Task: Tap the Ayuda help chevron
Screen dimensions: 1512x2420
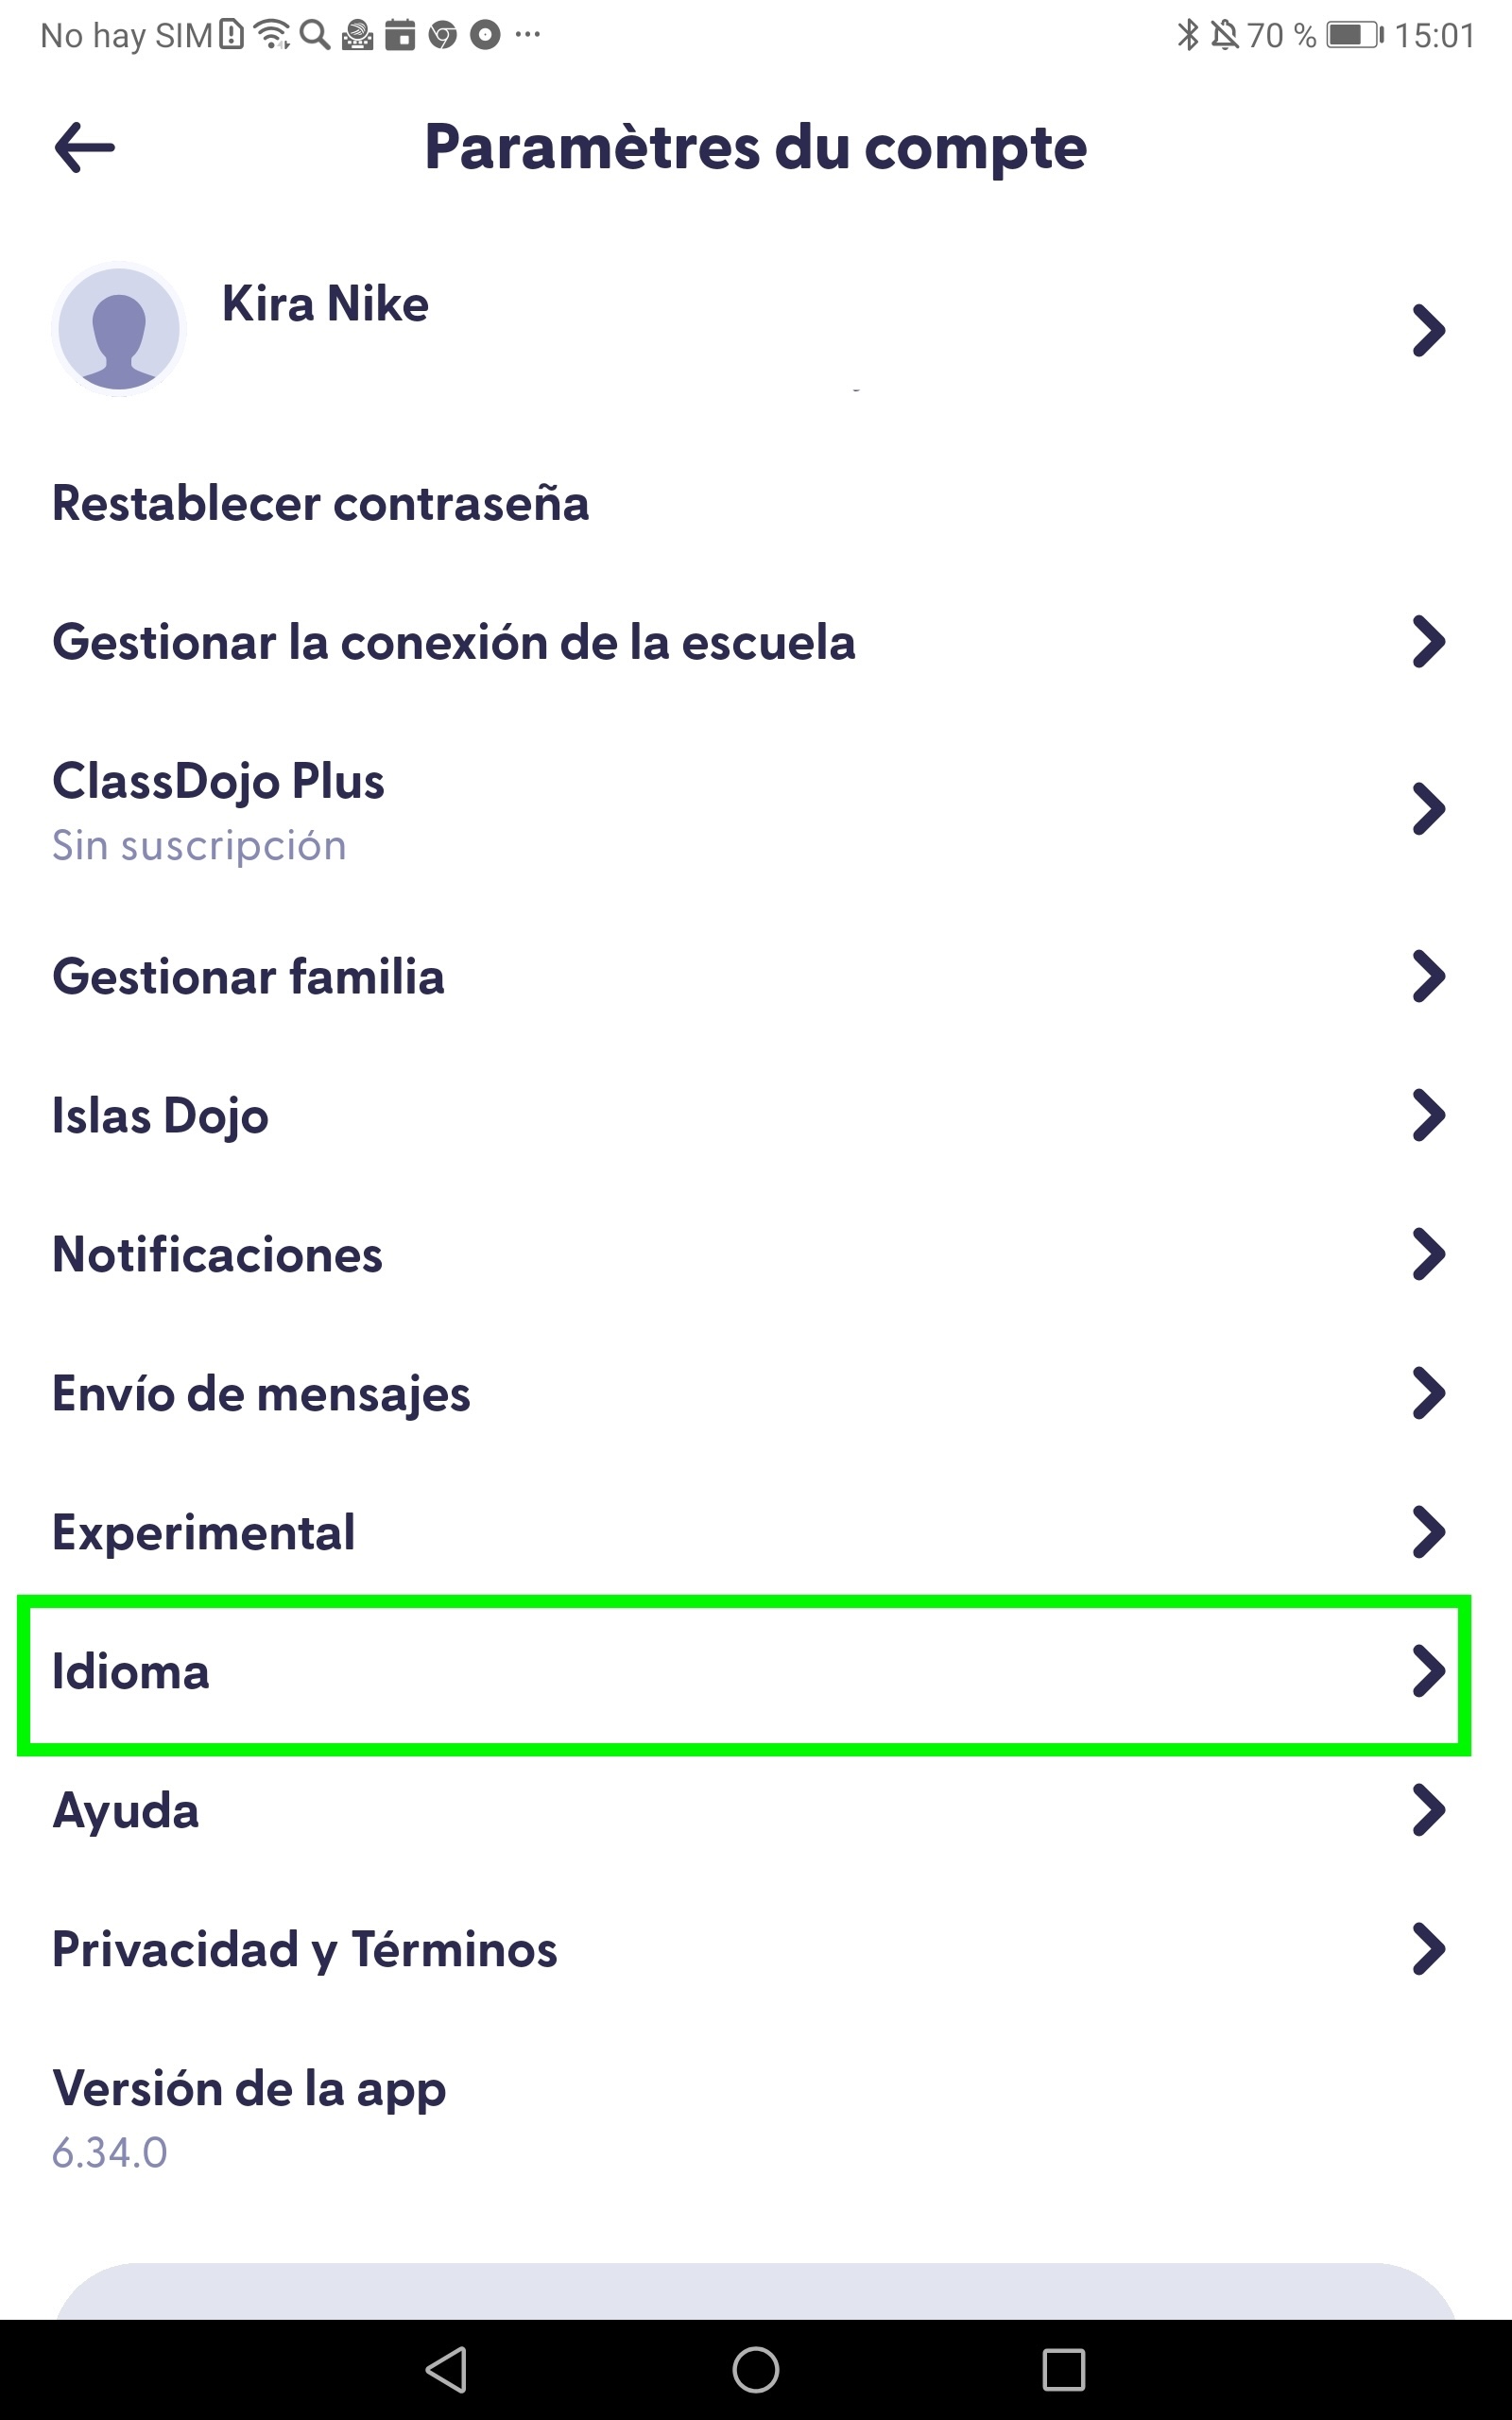Action: (1428, 1810)
